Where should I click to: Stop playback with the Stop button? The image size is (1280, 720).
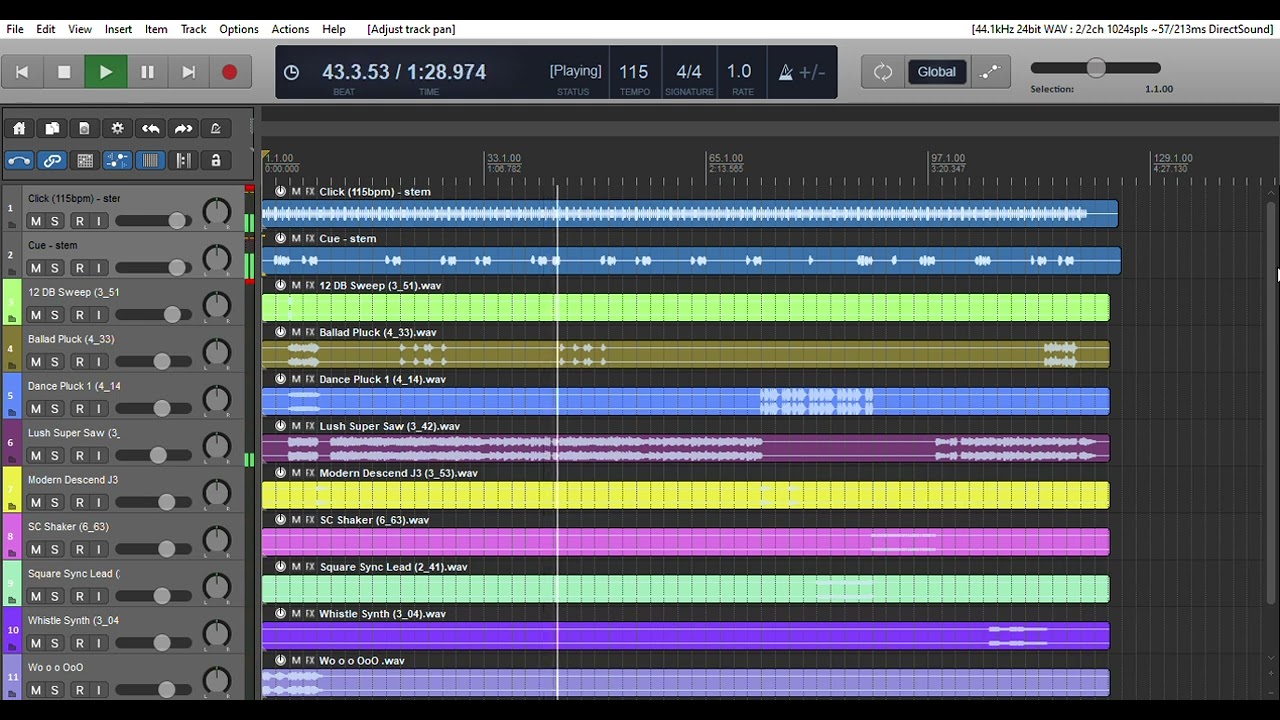click(64, 72)
